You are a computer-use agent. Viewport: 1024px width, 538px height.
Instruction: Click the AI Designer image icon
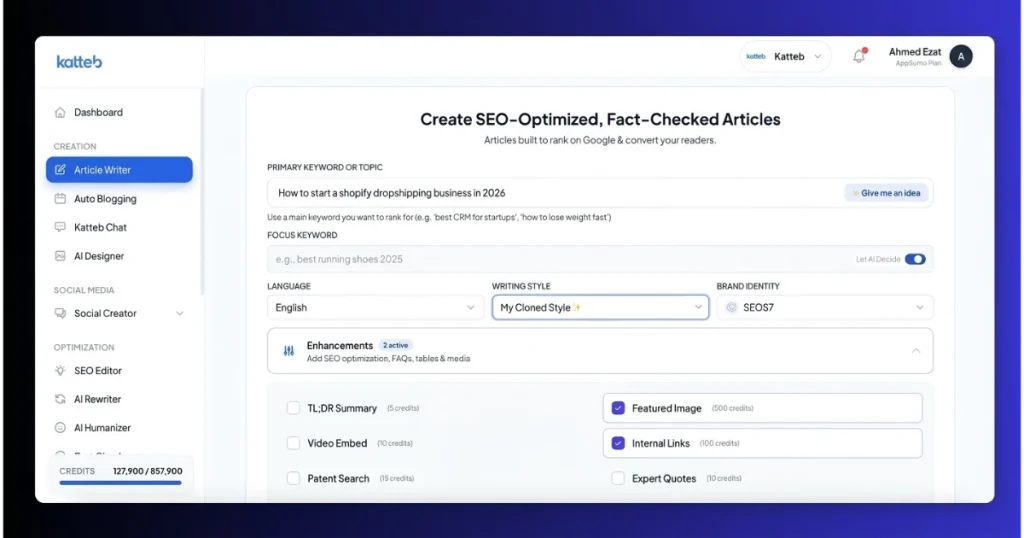(60, 256)
